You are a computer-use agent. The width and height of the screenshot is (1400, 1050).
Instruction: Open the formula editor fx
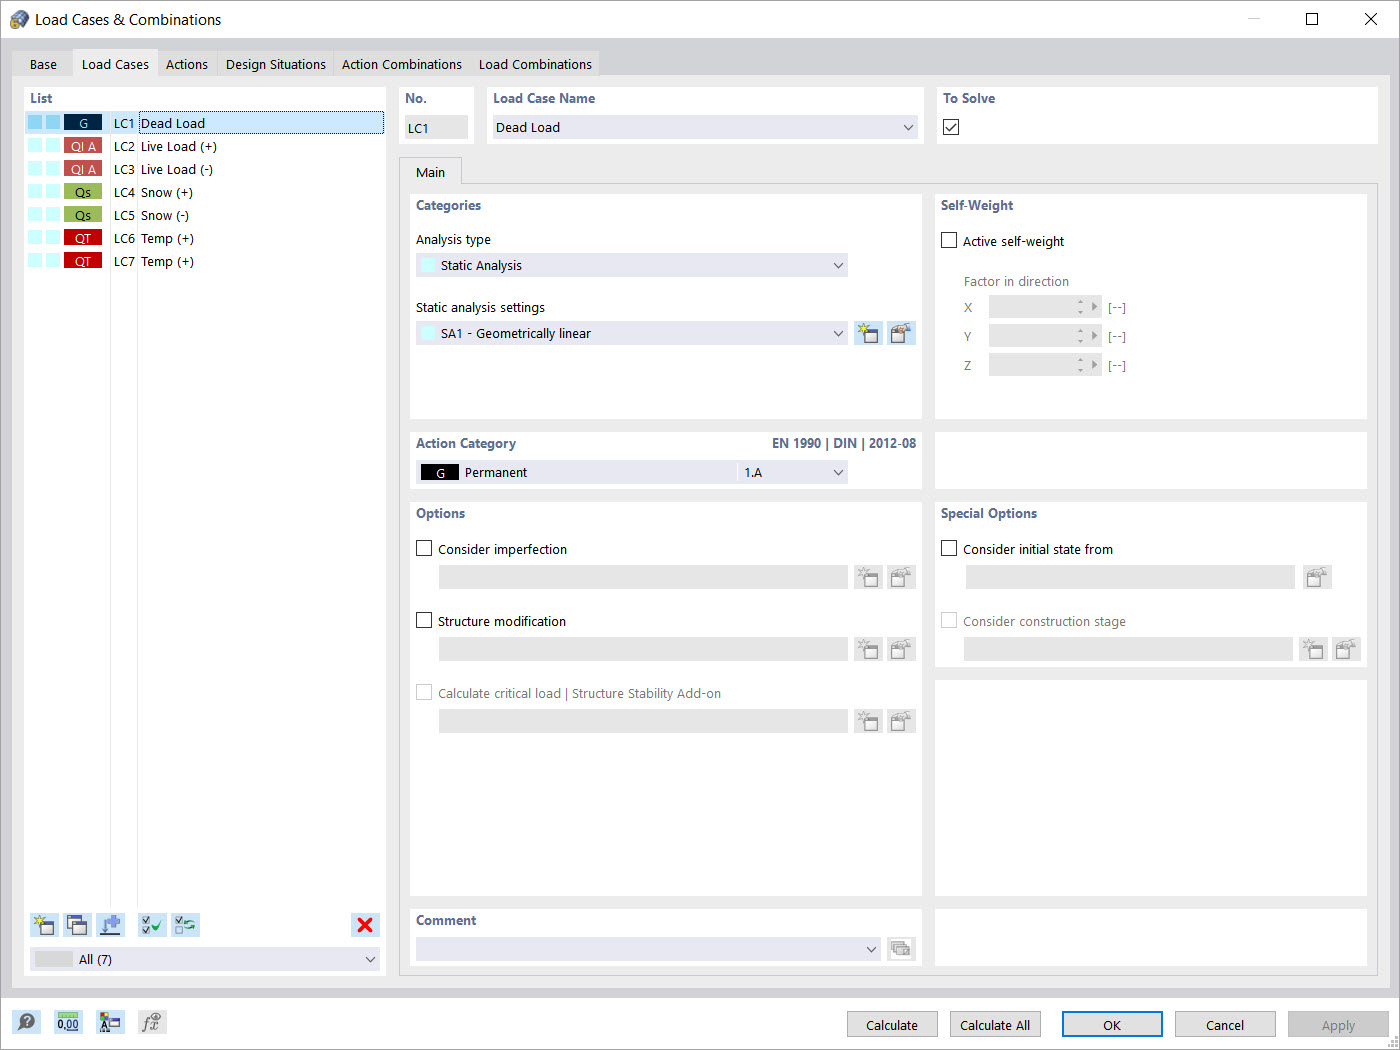[152, 1022]
